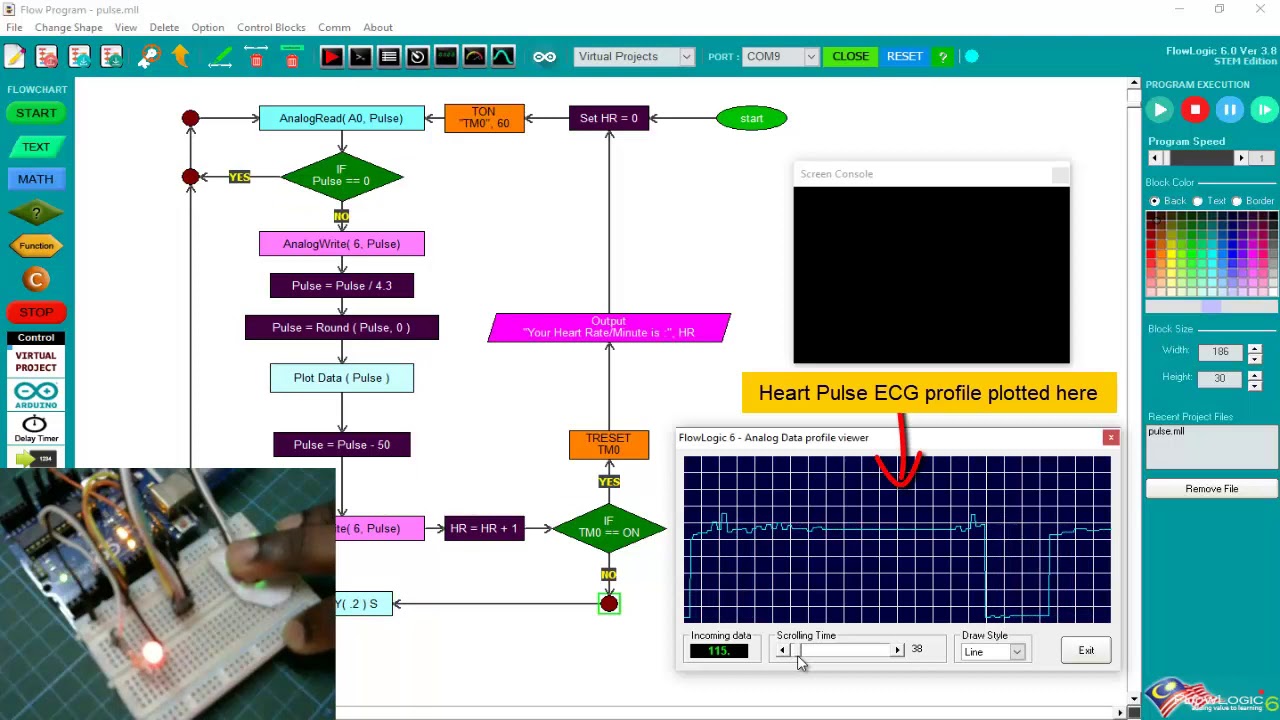Open the analog plot curve icon
1280x720 pixels.
click(503, 57)
